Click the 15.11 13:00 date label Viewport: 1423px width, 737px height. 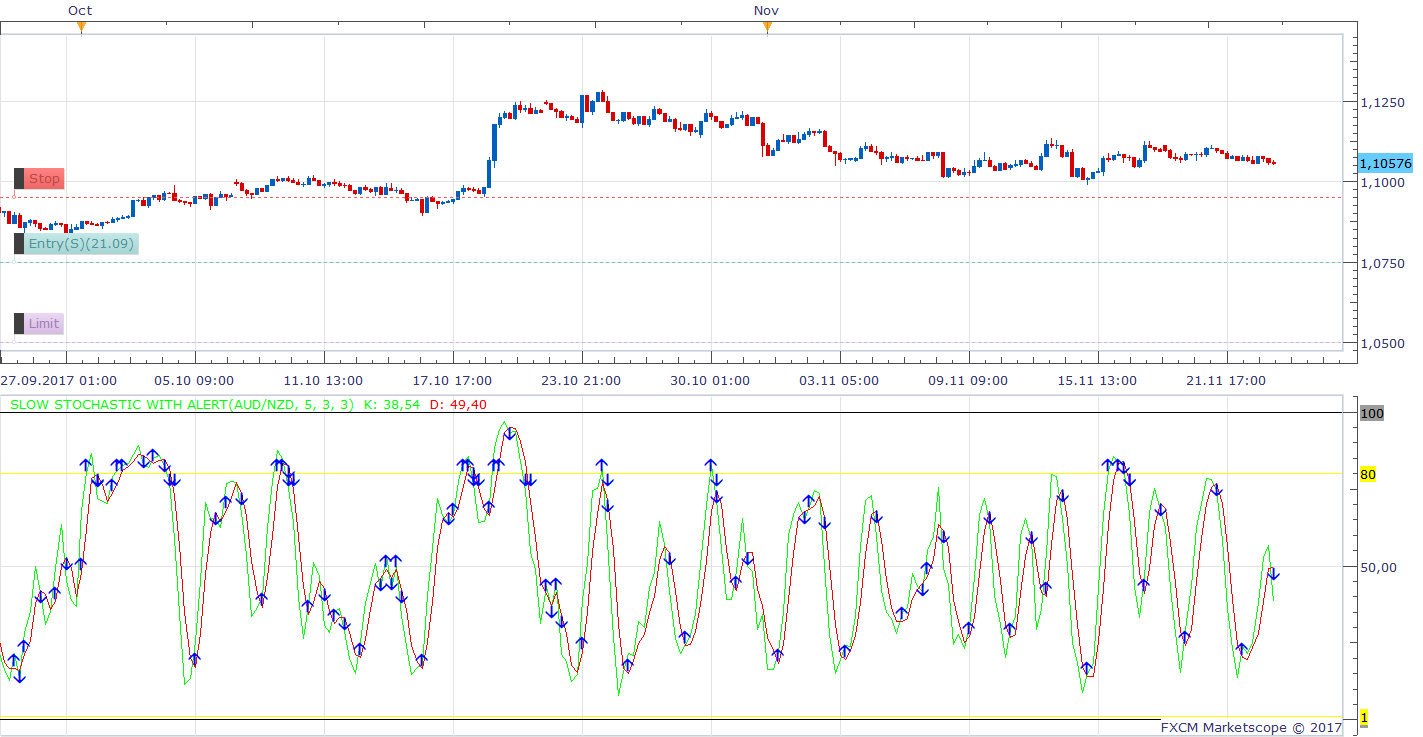click(x=1097, y=381)
